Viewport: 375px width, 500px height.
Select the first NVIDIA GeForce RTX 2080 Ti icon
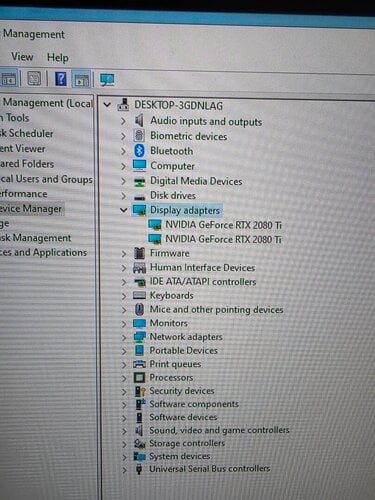[155, 225]
